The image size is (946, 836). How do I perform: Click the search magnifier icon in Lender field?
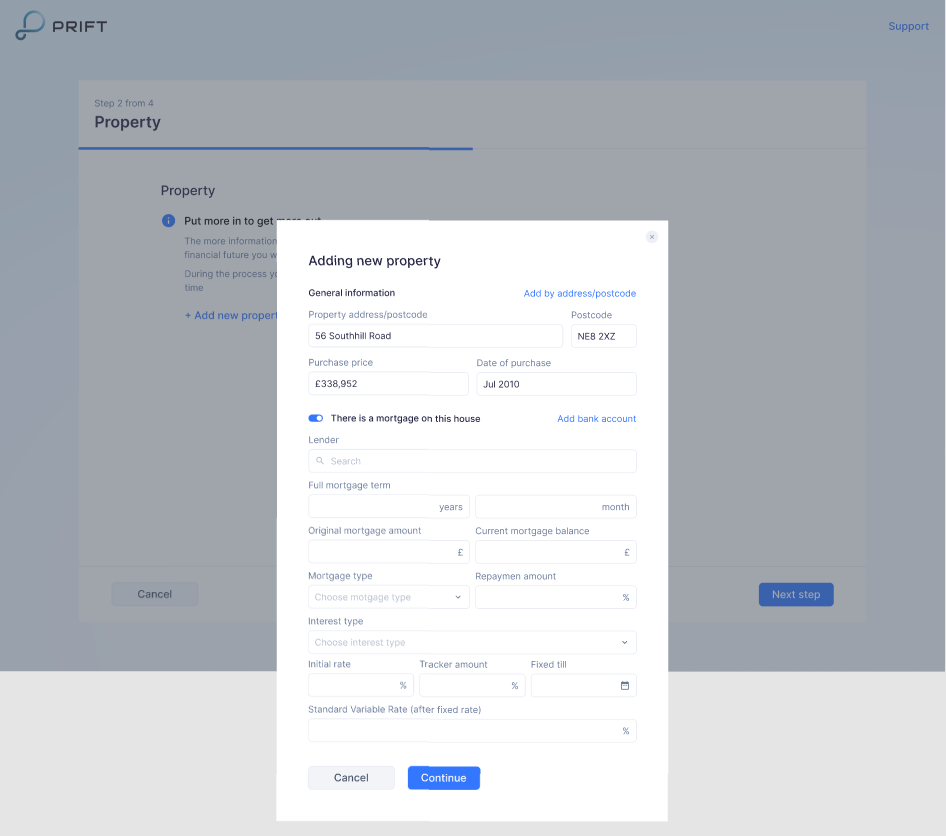[x=320, y=461]
